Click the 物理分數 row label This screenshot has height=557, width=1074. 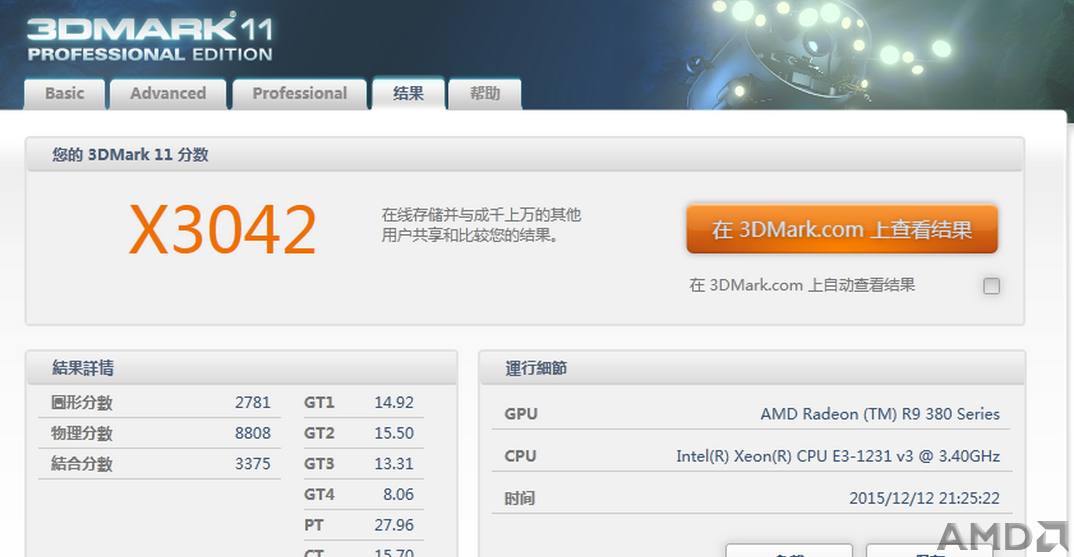82,433
